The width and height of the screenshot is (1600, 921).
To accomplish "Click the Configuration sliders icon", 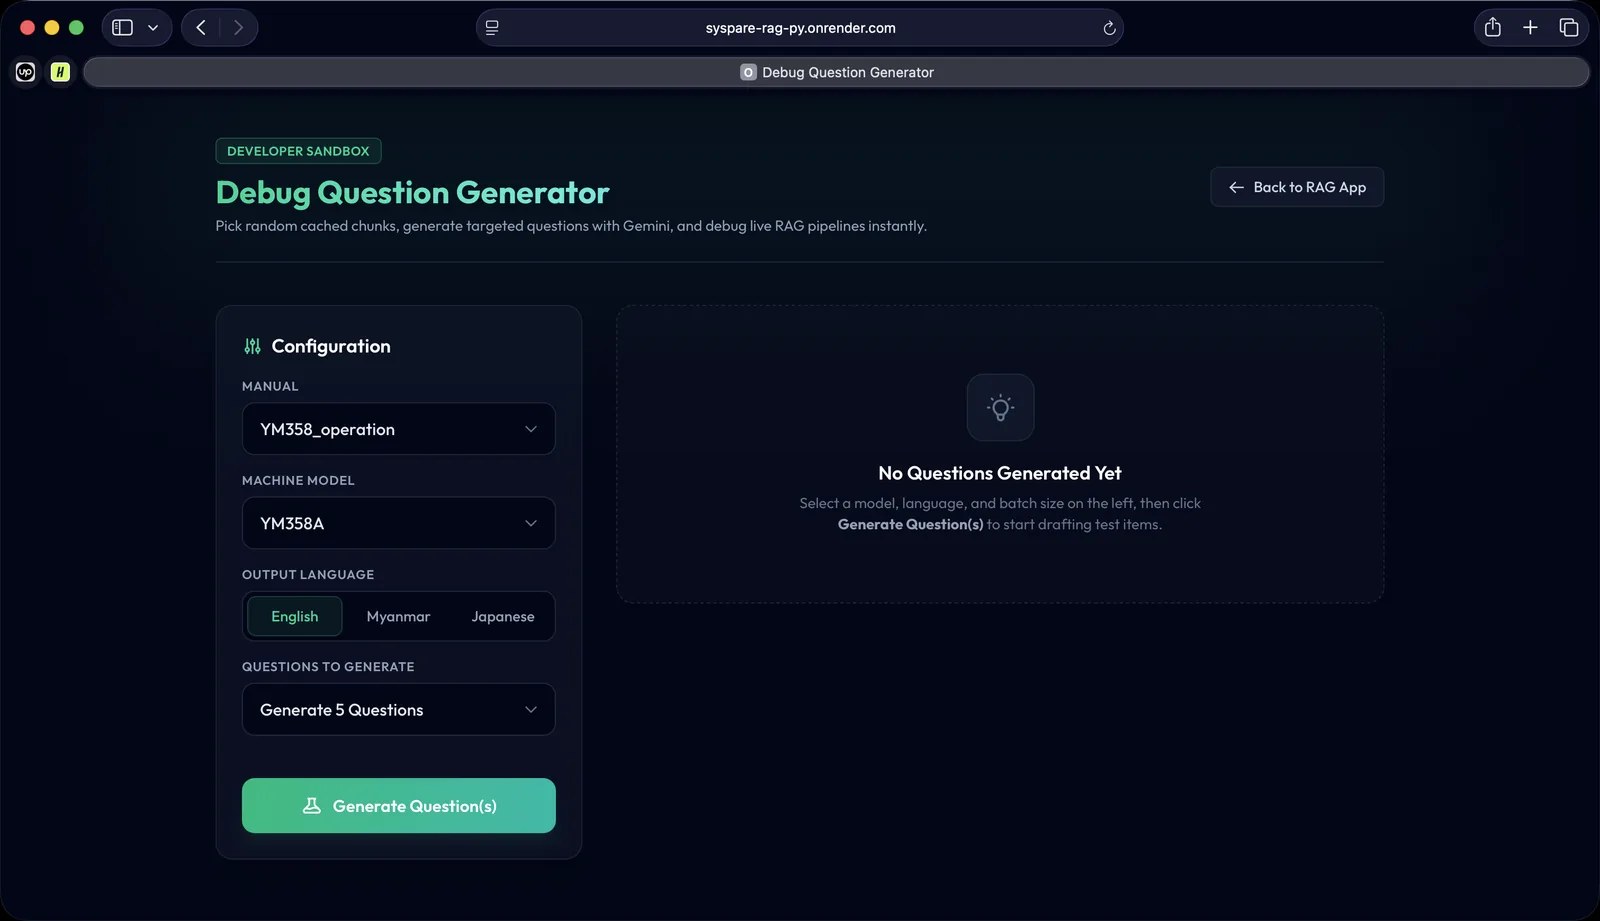I will coord(252,346).
